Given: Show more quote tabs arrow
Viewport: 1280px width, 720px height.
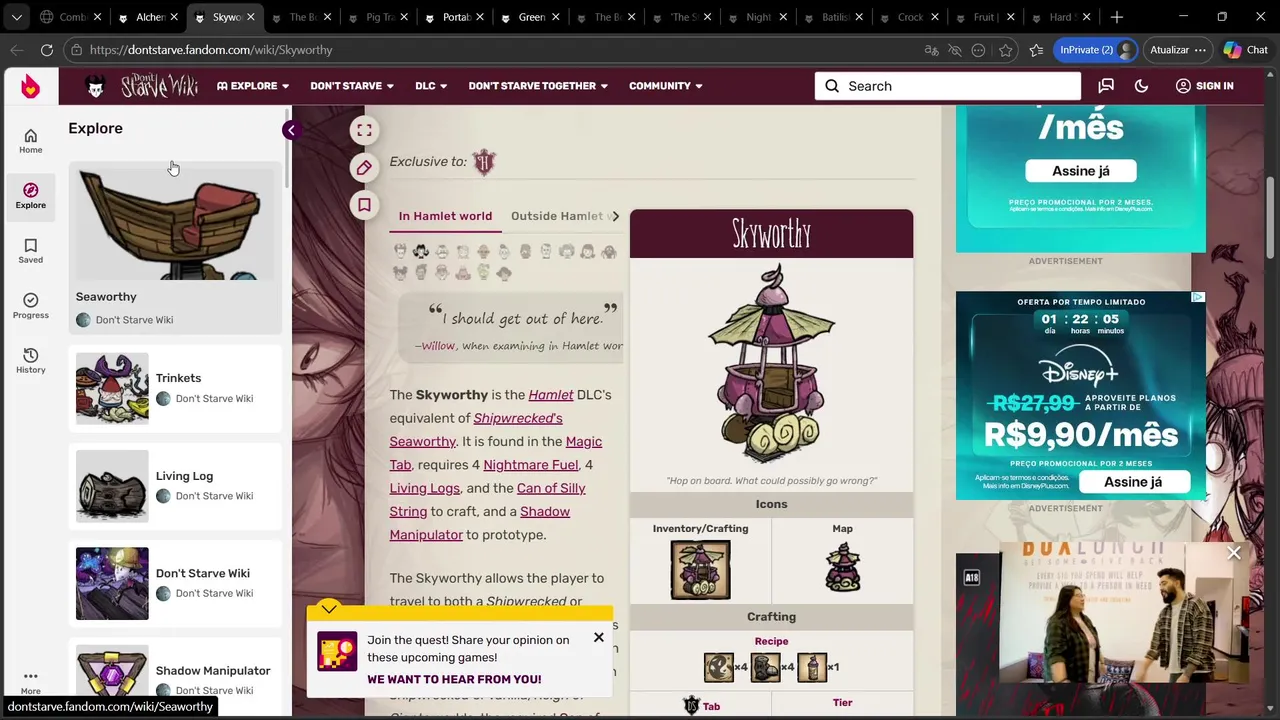Looking at the screenshot, I should point(615,216).
